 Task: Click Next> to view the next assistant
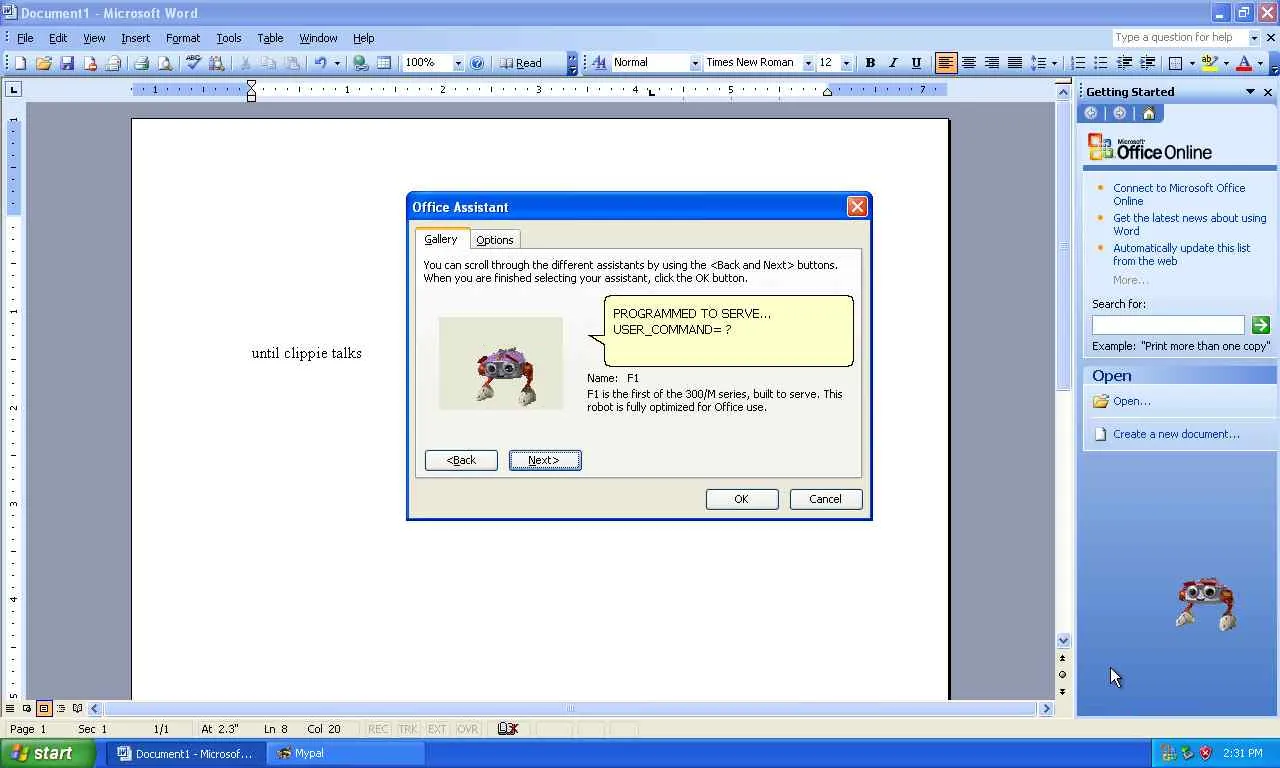coord(545,460)
